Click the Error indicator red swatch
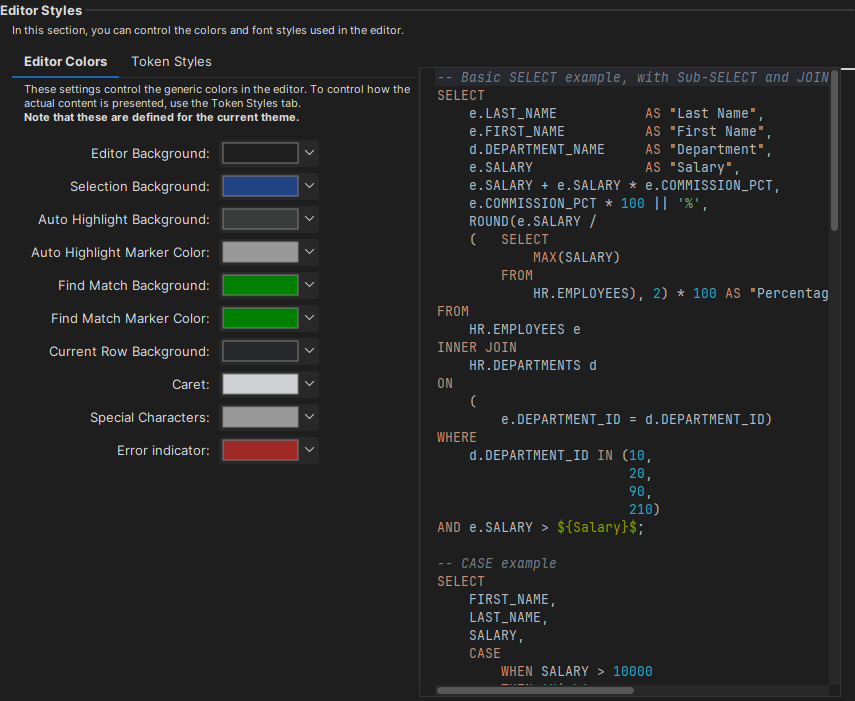This screenshot has height=701, width=855. click(260, 450)
